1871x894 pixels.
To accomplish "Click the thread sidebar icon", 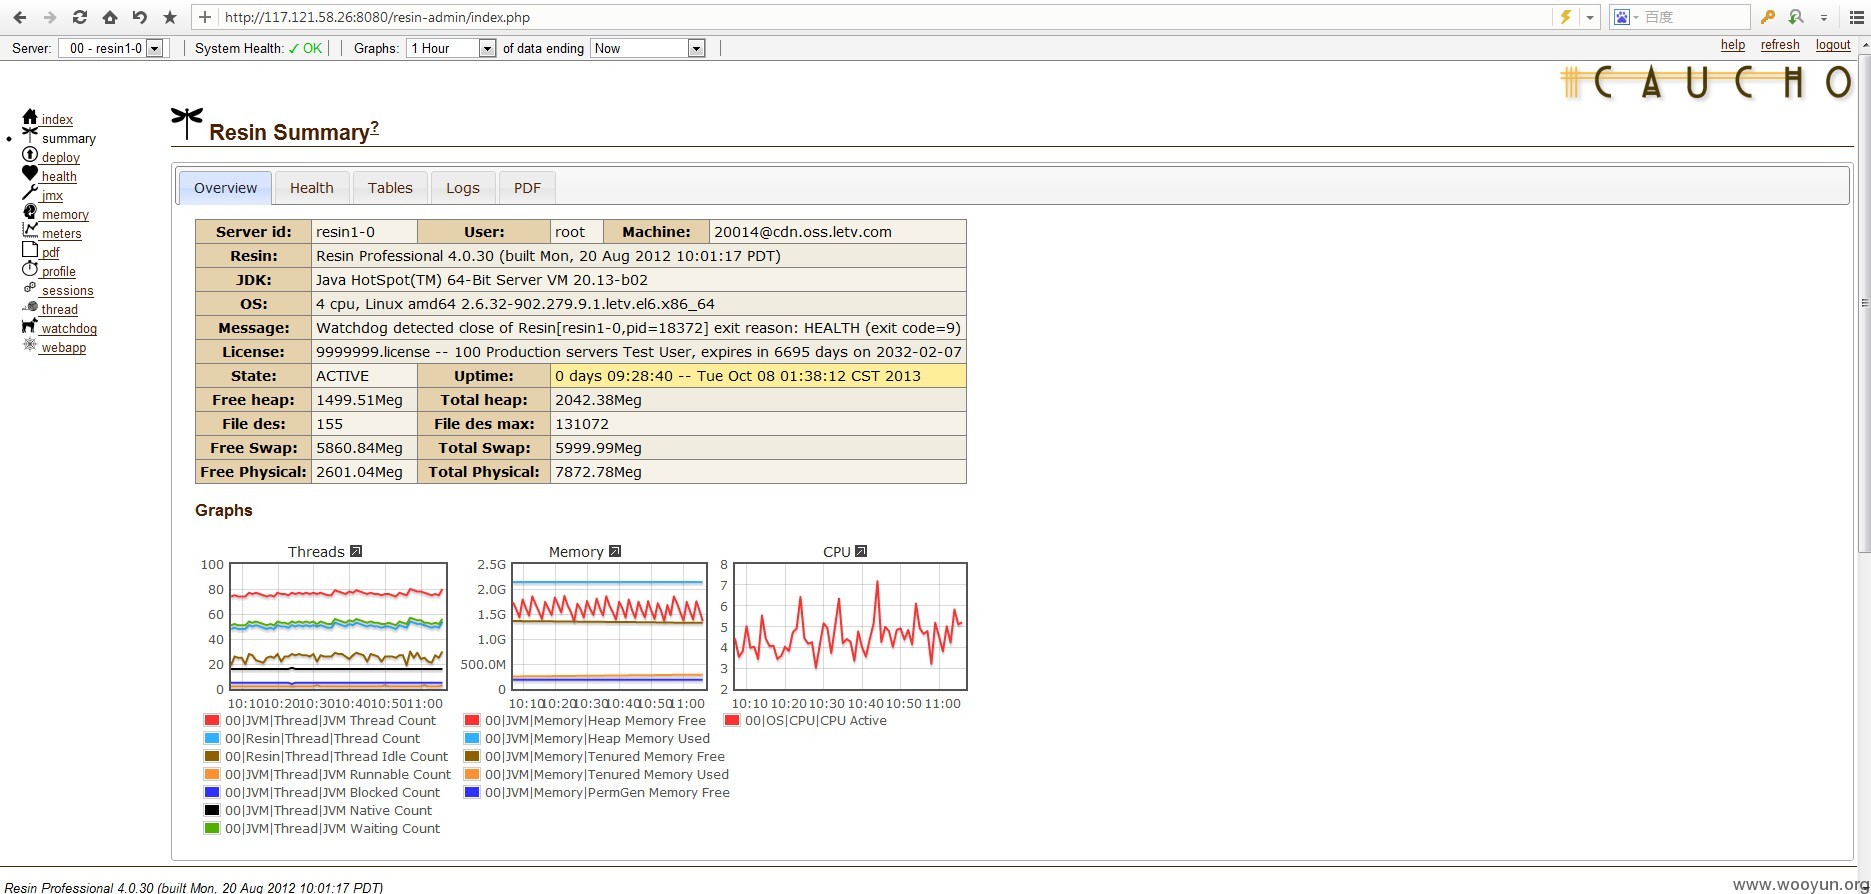I will tap(30, 307).
